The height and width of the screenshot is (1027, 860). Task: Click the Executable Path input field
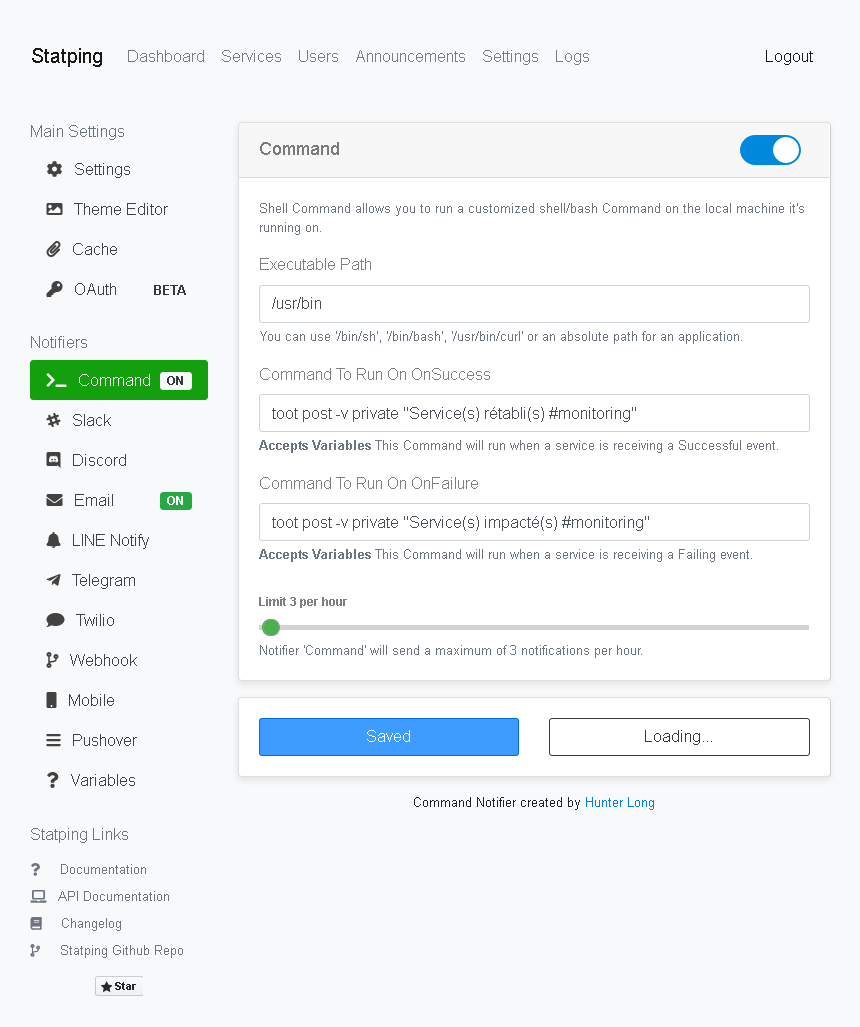534,304
